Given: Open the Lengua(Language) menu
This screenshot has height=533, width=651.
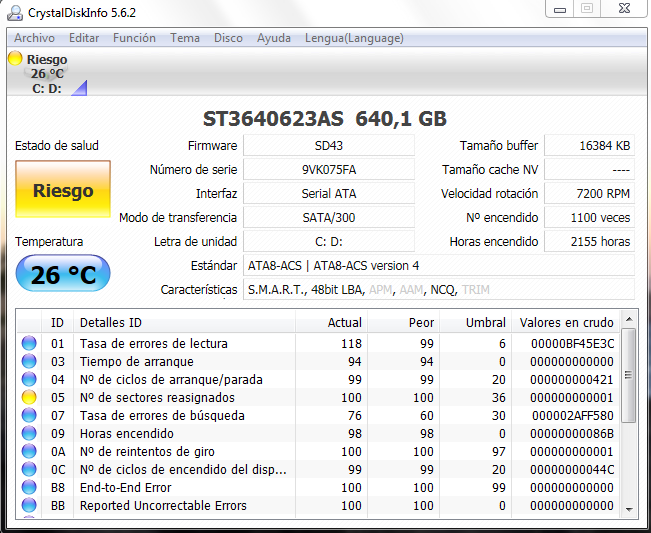Looking at the screenshot, I should point(354,38).
